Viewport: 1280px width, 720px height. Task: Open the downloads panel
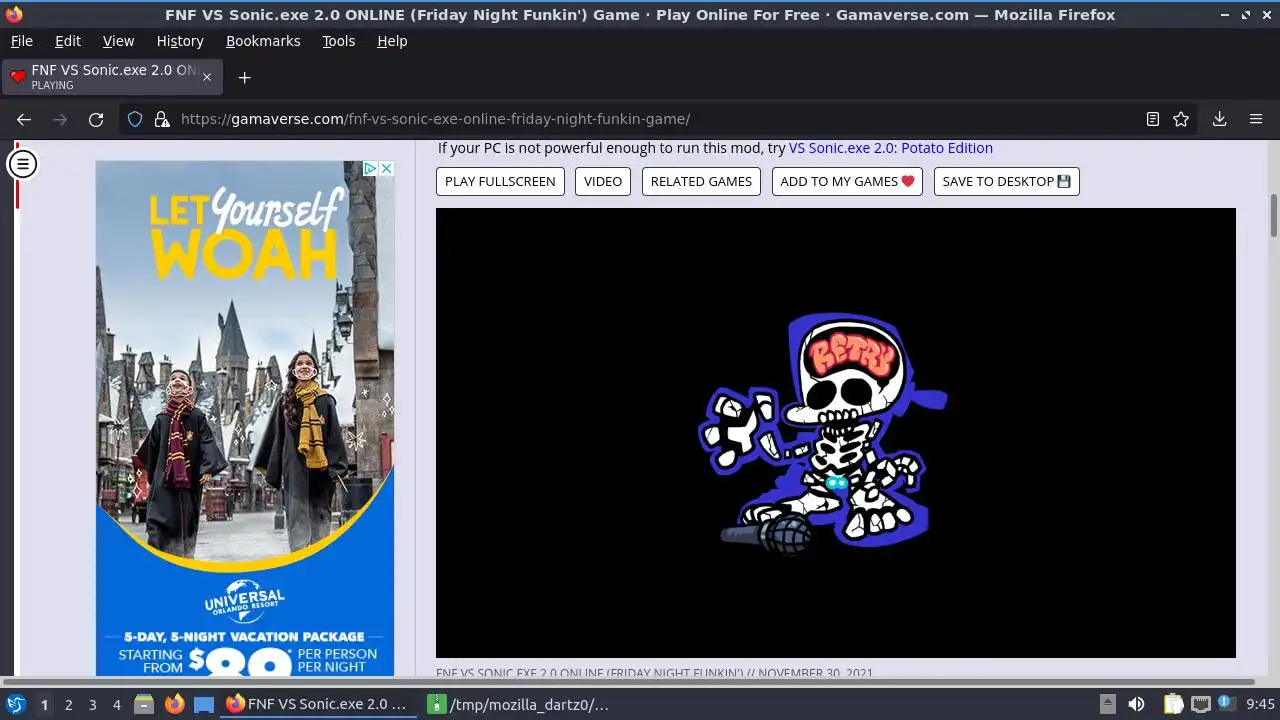(x=1219, y=119)
